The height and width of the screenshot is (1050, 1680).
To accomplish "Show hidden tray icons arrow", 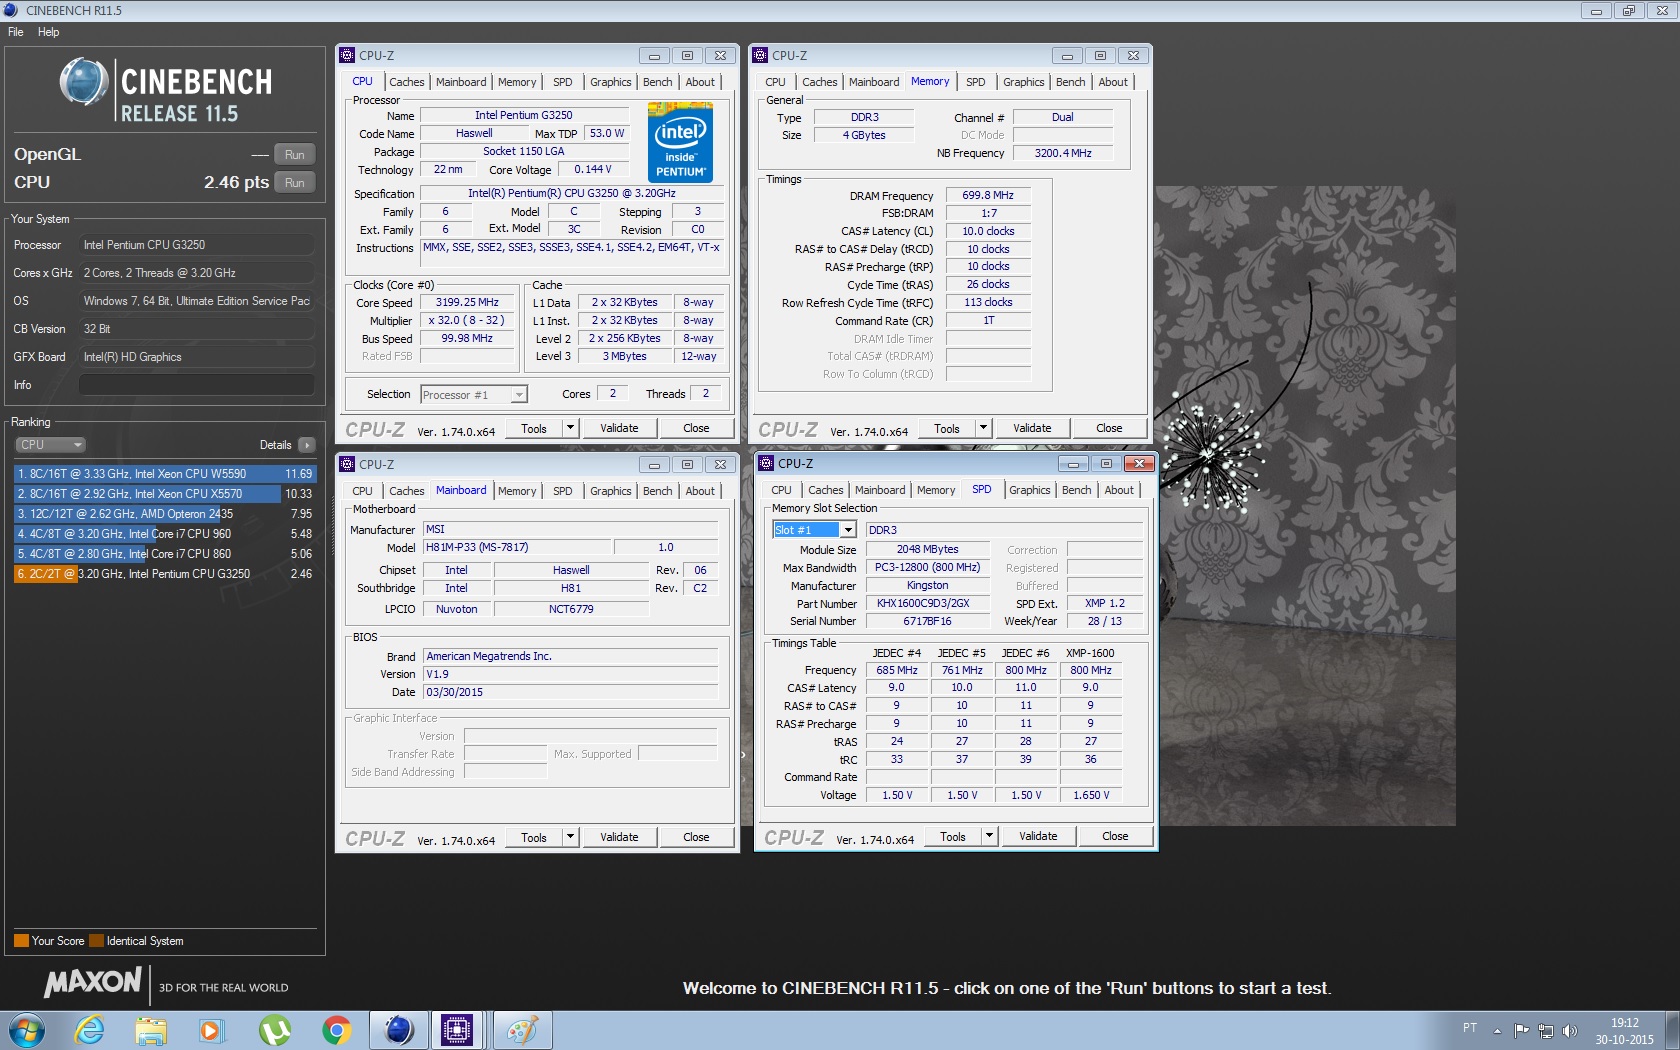I will 1497,1031.
